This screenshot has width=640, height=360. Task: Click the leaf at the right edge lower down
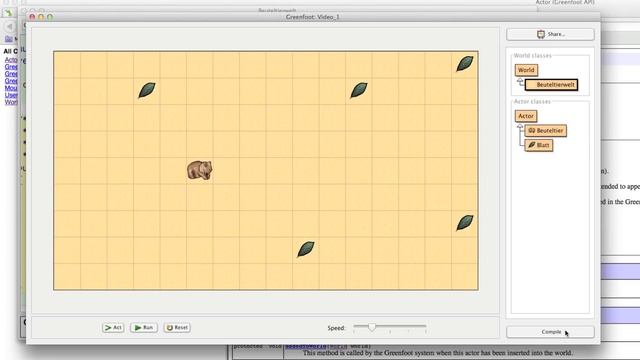pos(465,223)
